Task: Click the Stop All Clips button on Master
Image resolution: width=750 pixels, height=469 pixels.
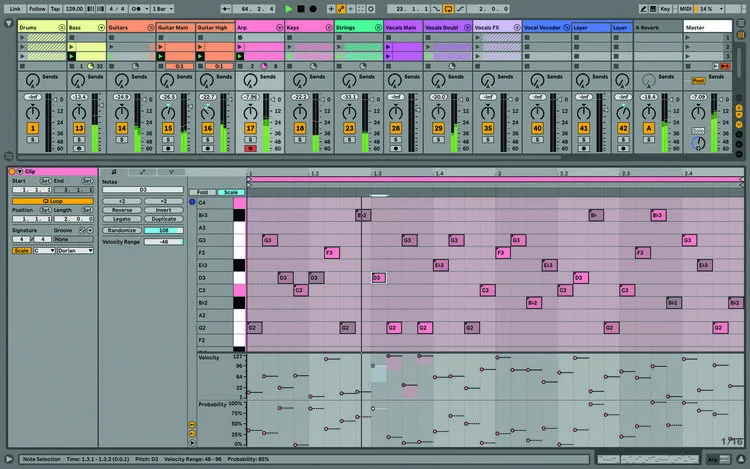Action: (x=687, y=66)
